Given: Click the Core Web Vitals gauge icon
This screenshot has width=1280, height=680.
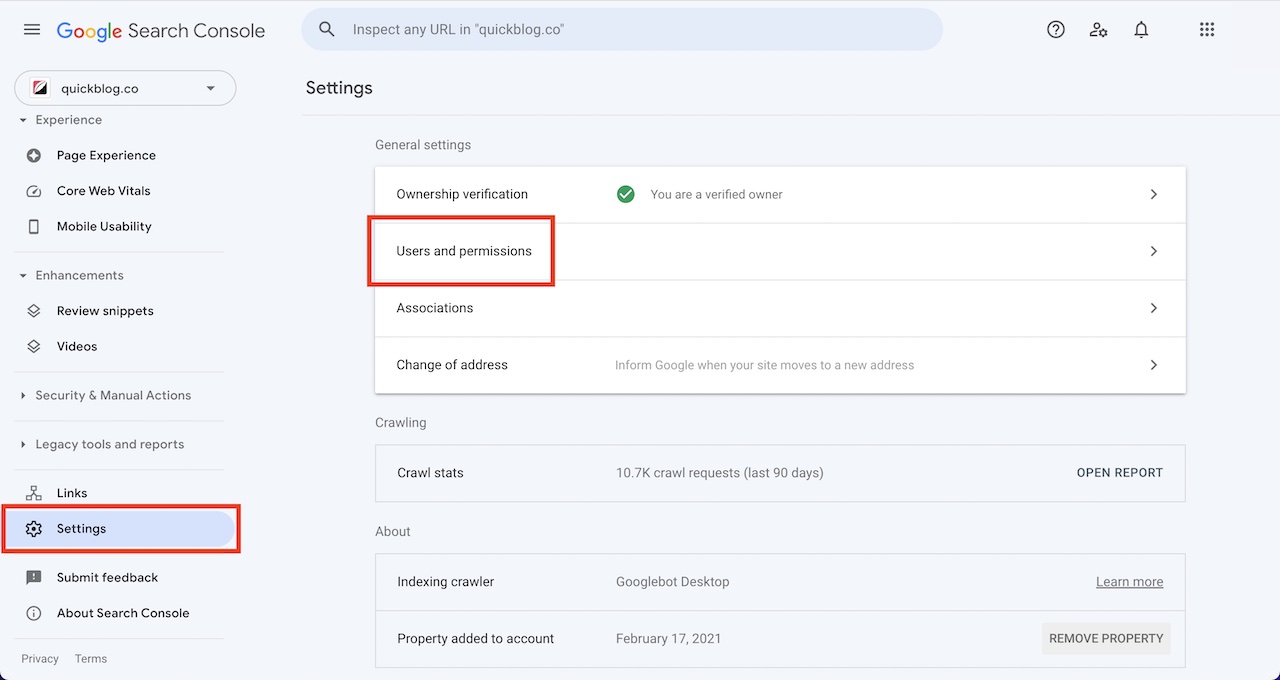Looking at the screenshot, I should click(x=34, y=191).
